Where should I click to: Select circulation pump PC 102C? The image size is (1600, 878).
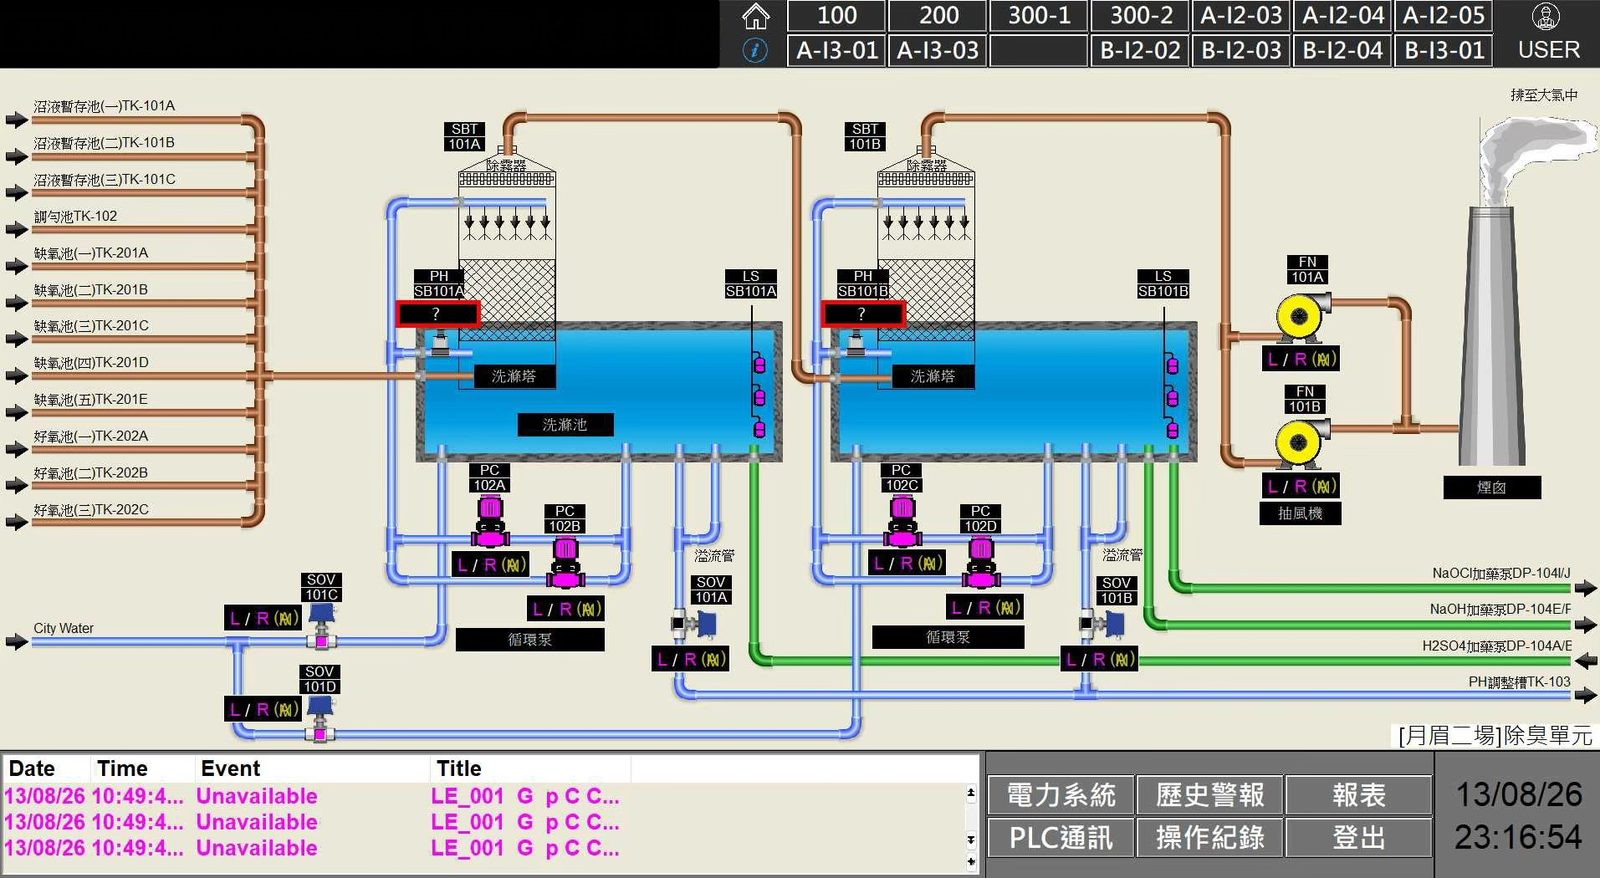(x=902, y=522)
